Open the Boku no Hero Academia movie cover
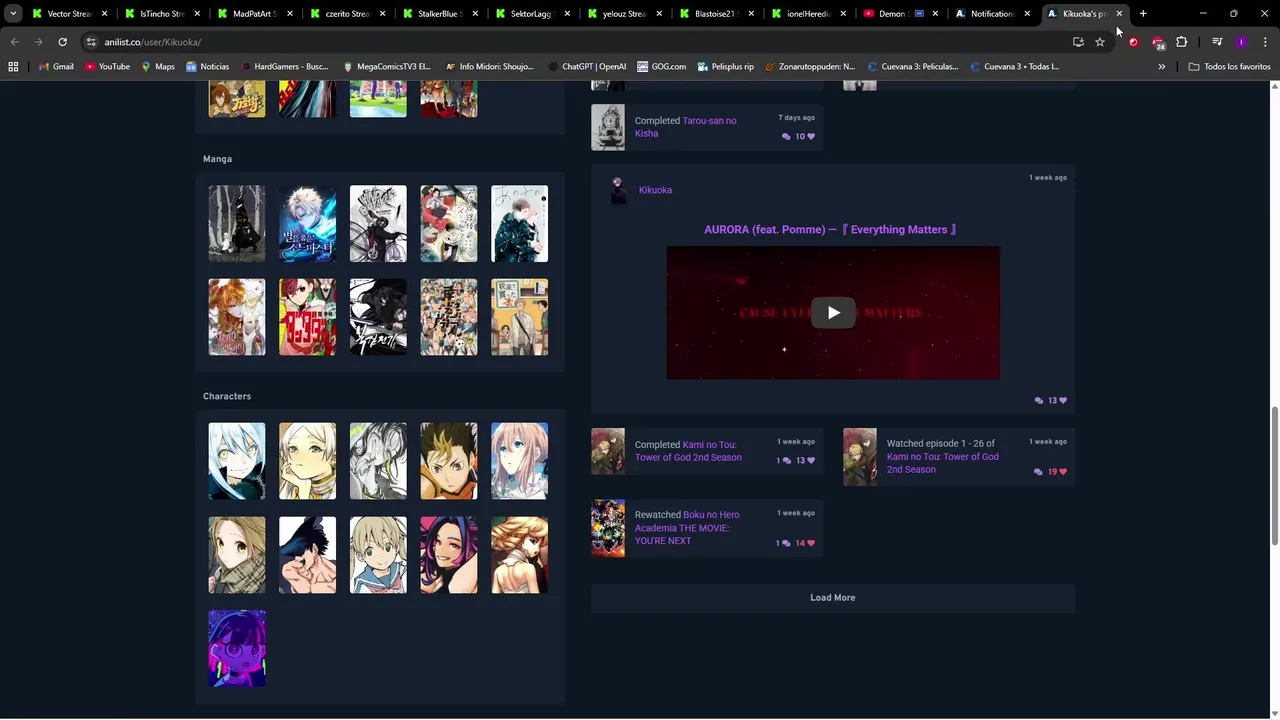The height and width of the screenshot is (720, 1280). (x=608, y=528)
